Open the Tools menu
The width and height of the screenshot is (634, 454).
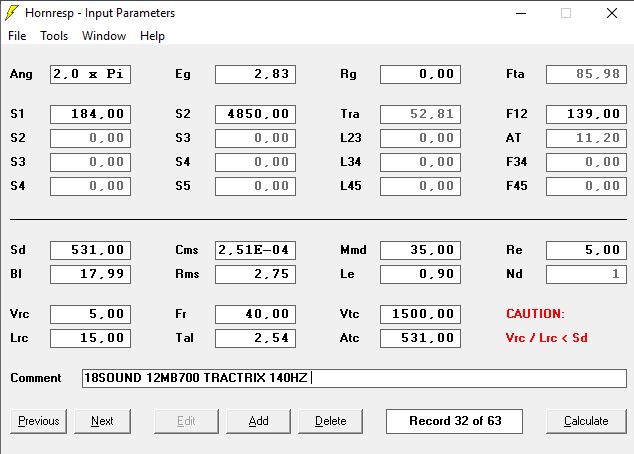click(x=54, y=36)
